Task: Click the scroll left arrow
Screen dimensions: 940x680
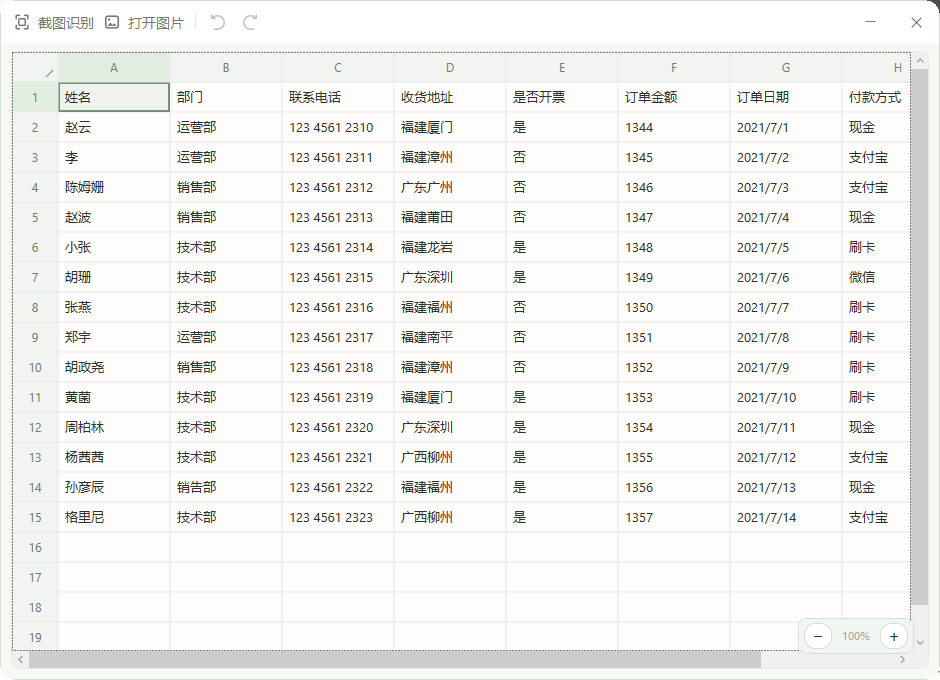Action: (20, 660)
